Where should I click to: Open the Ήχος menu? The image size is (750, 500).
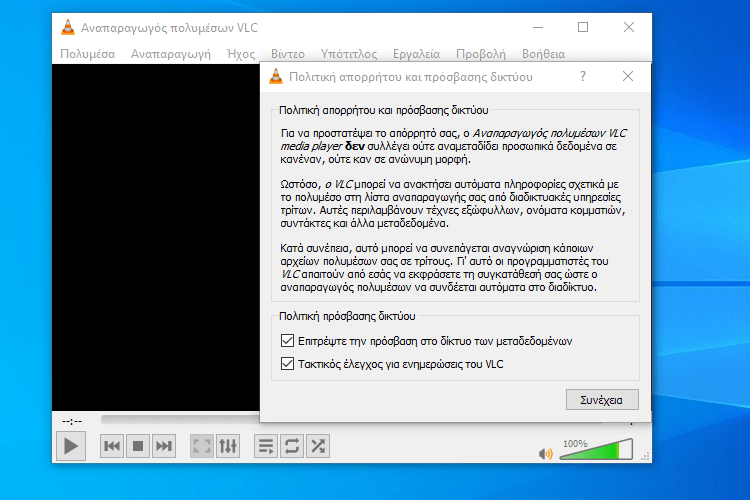(x=241, y=54)
